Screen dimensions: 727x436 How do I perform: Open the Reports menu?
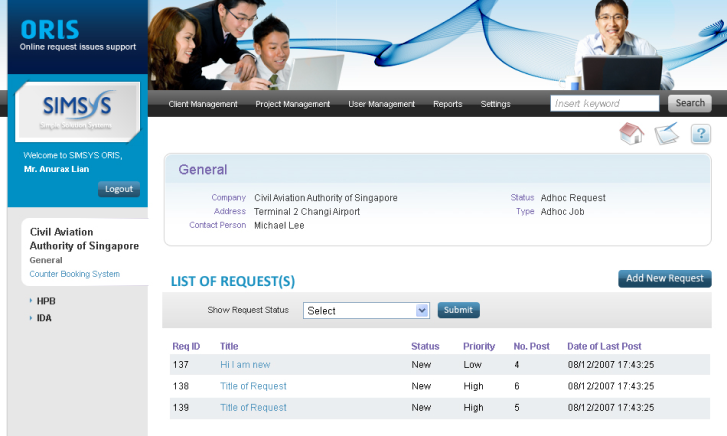tap(447, 104)
